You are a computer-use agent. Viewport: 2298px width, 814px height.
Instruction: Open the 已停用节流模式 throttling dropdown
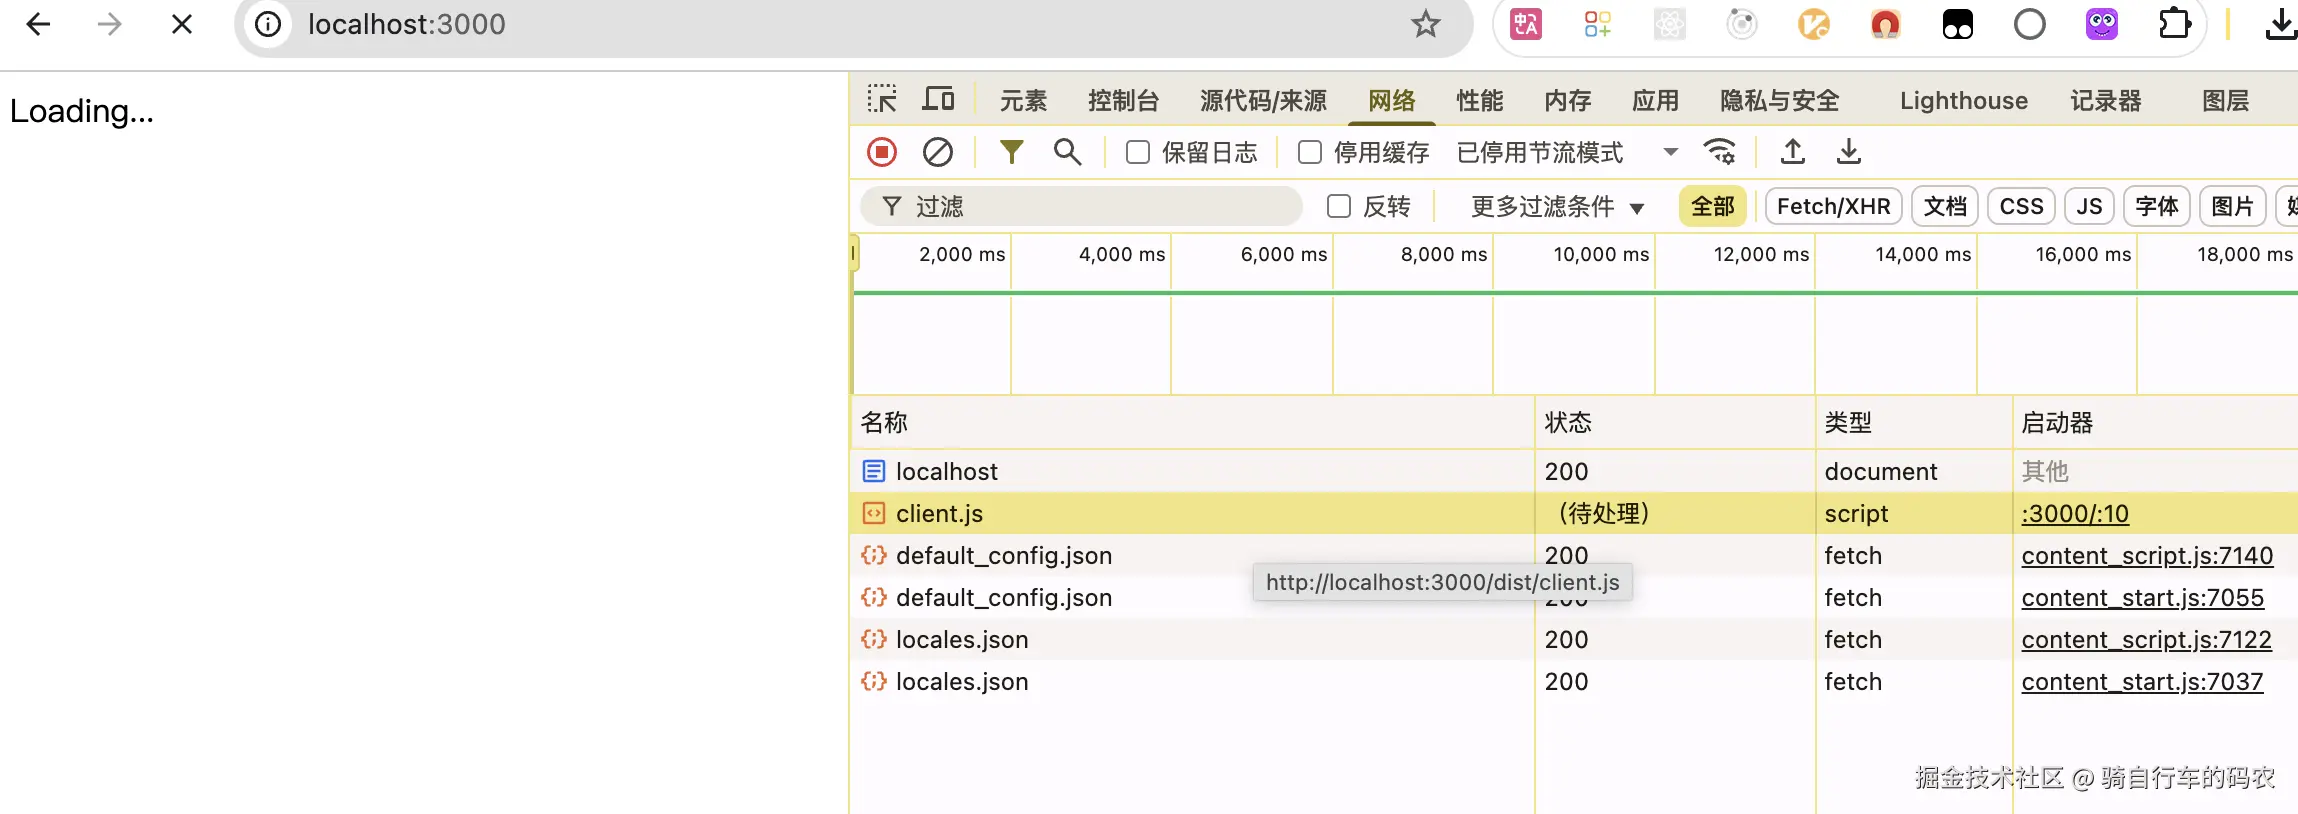1567,152
